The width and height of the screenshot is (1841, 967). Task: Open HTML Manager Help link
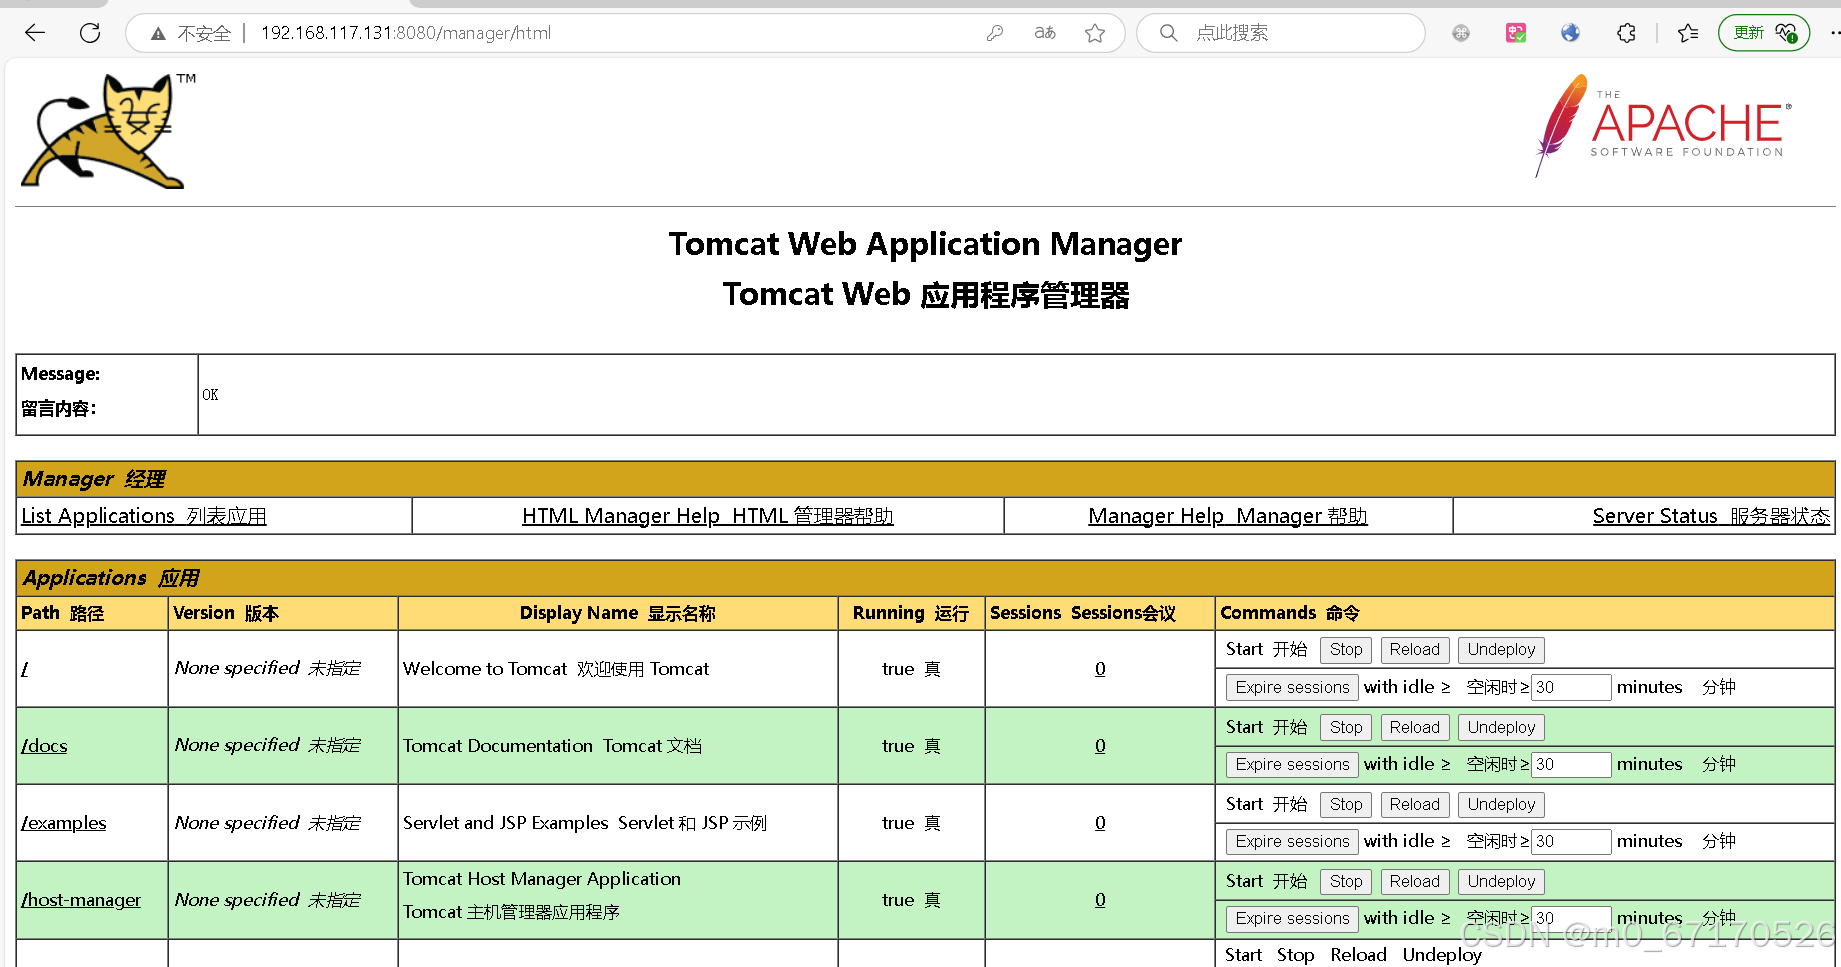(707, 516)
